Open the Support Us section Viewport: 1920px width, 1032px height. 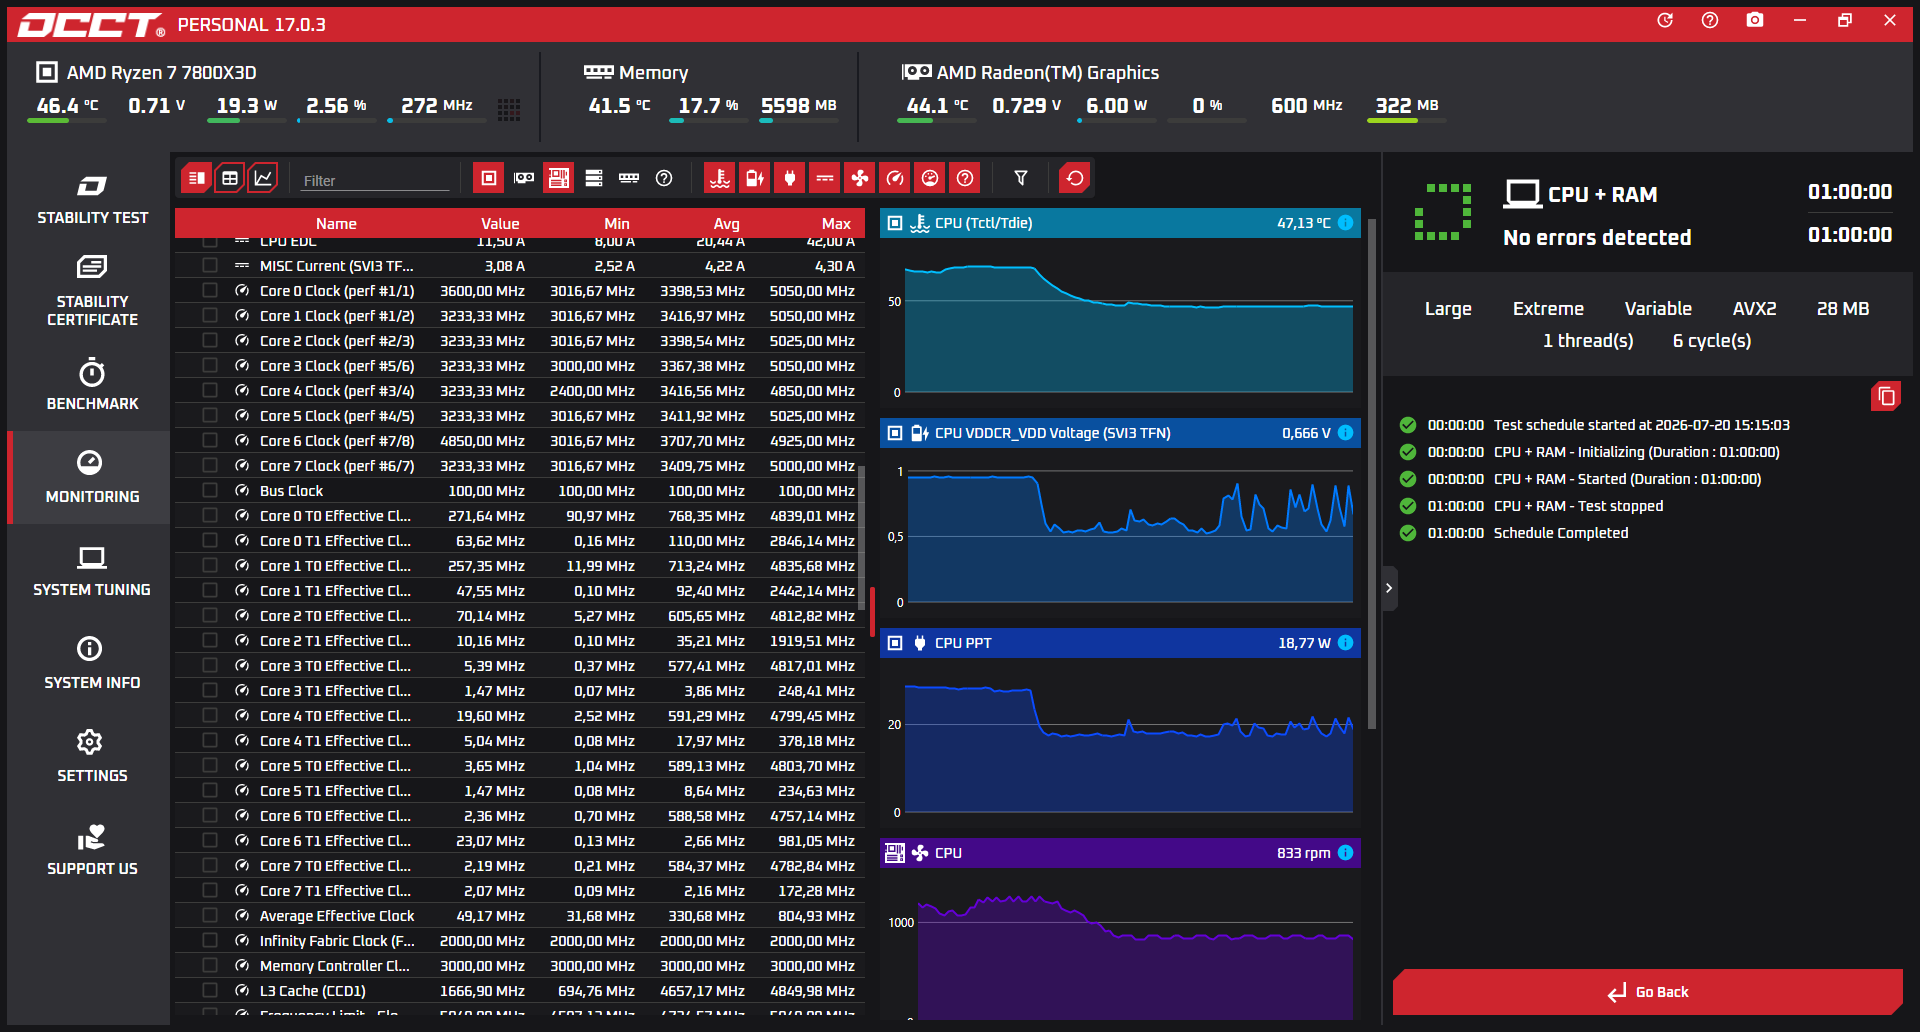coord(92,850)
